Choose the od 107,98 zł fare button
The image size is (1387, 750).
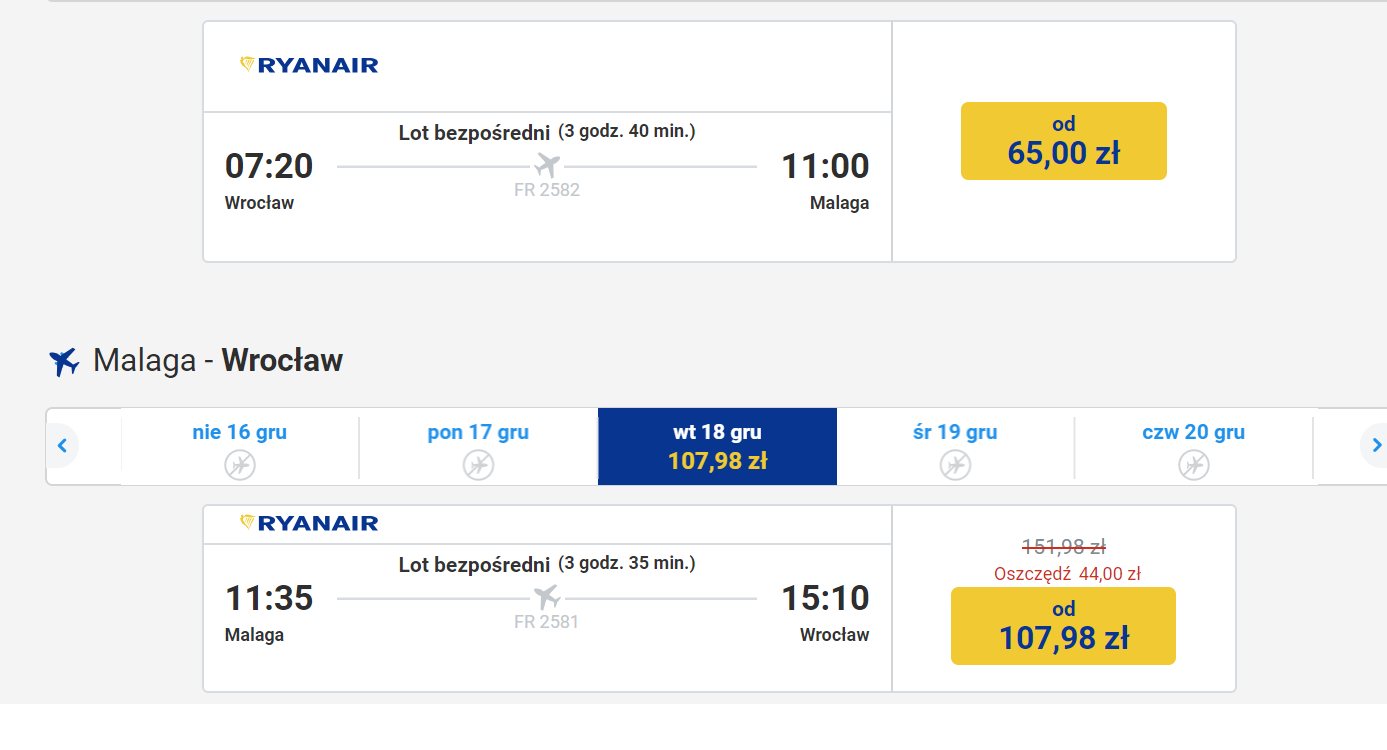point(1063,626)
